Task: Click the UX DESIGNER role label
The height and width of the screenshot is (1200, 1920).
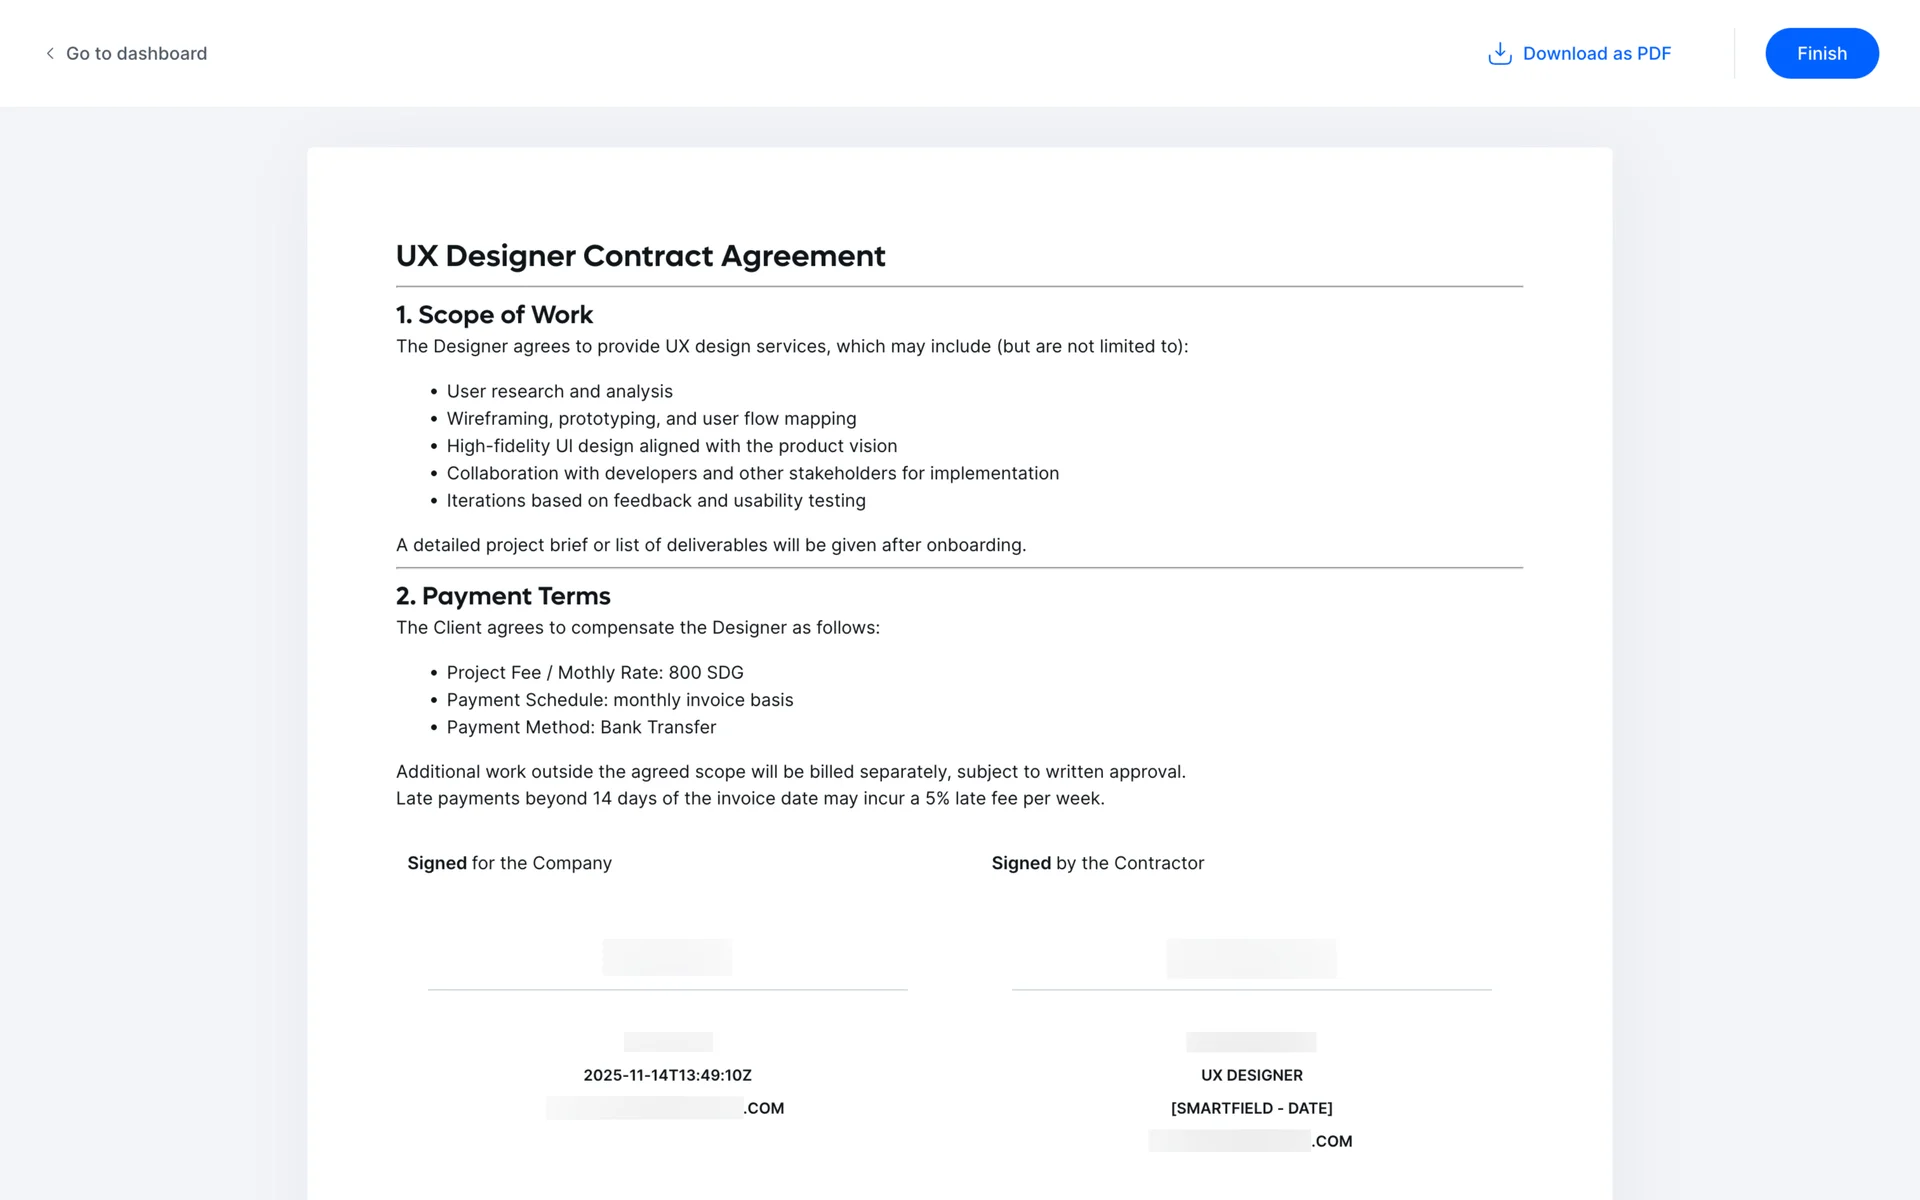Action: click(x=1251, y=1075)
